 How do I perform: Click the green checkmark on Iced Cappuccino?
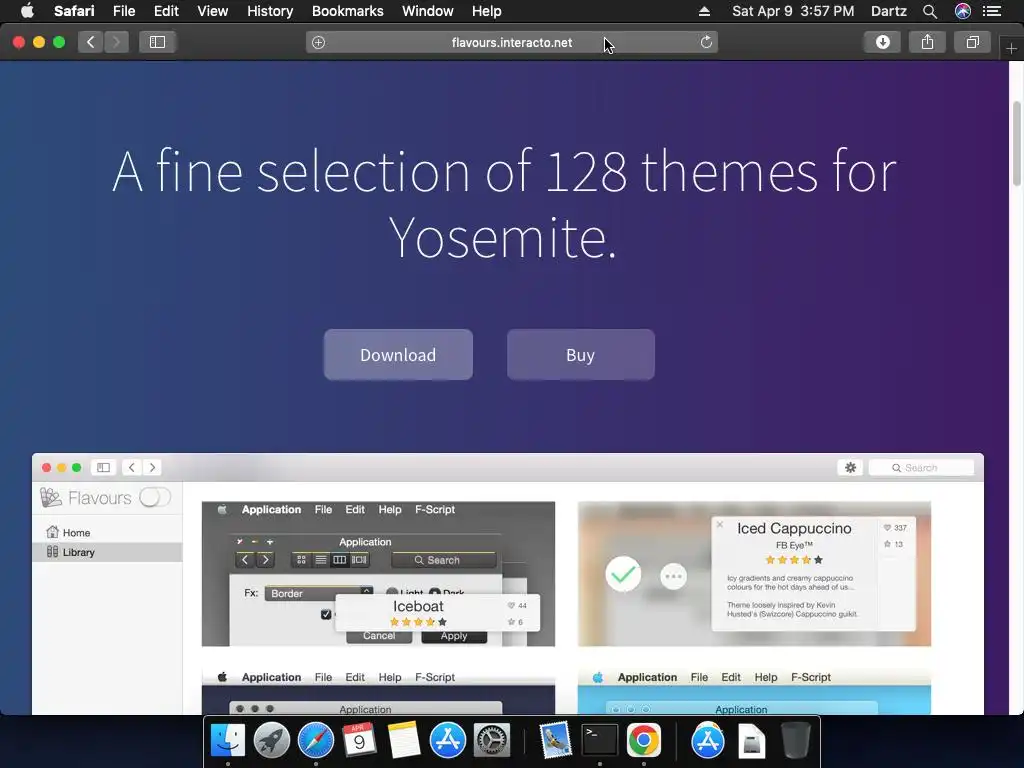click(x=623, y=574)
